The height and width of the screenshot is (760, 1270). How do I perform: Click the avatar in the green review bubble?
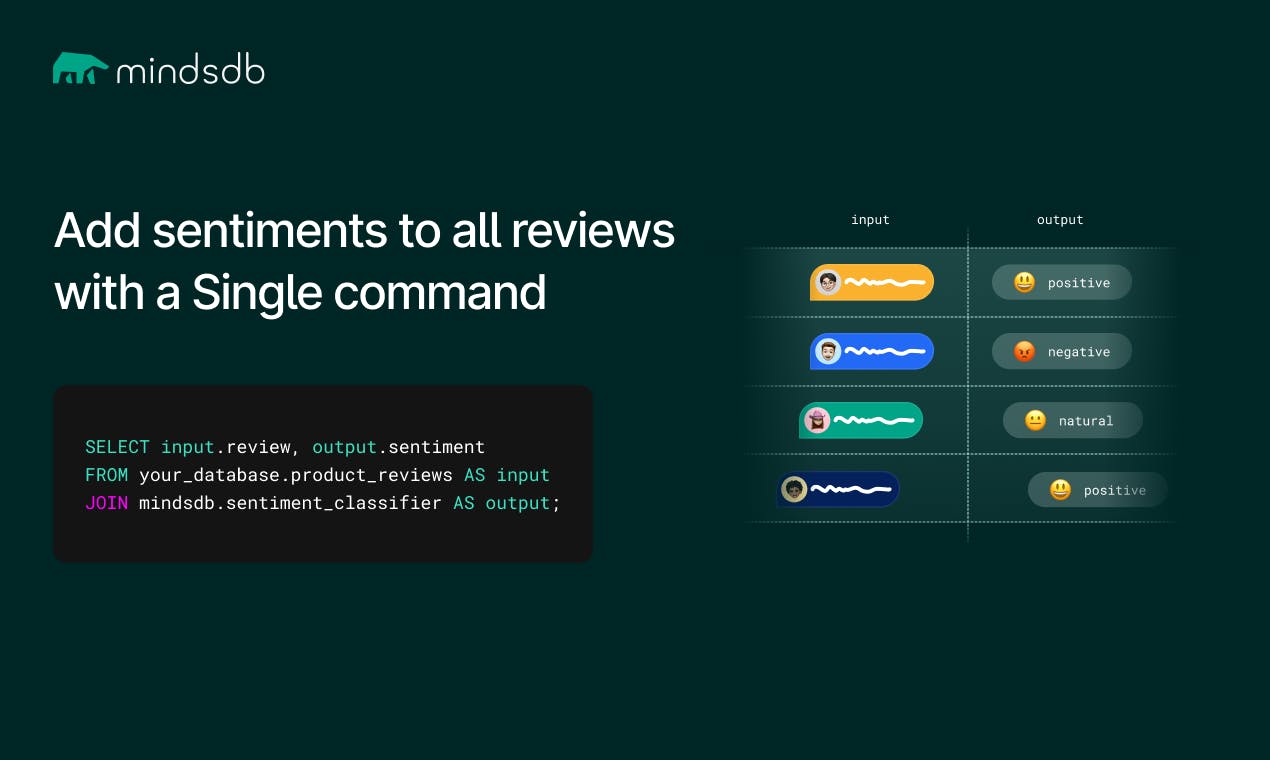click(x=817, y=421)
